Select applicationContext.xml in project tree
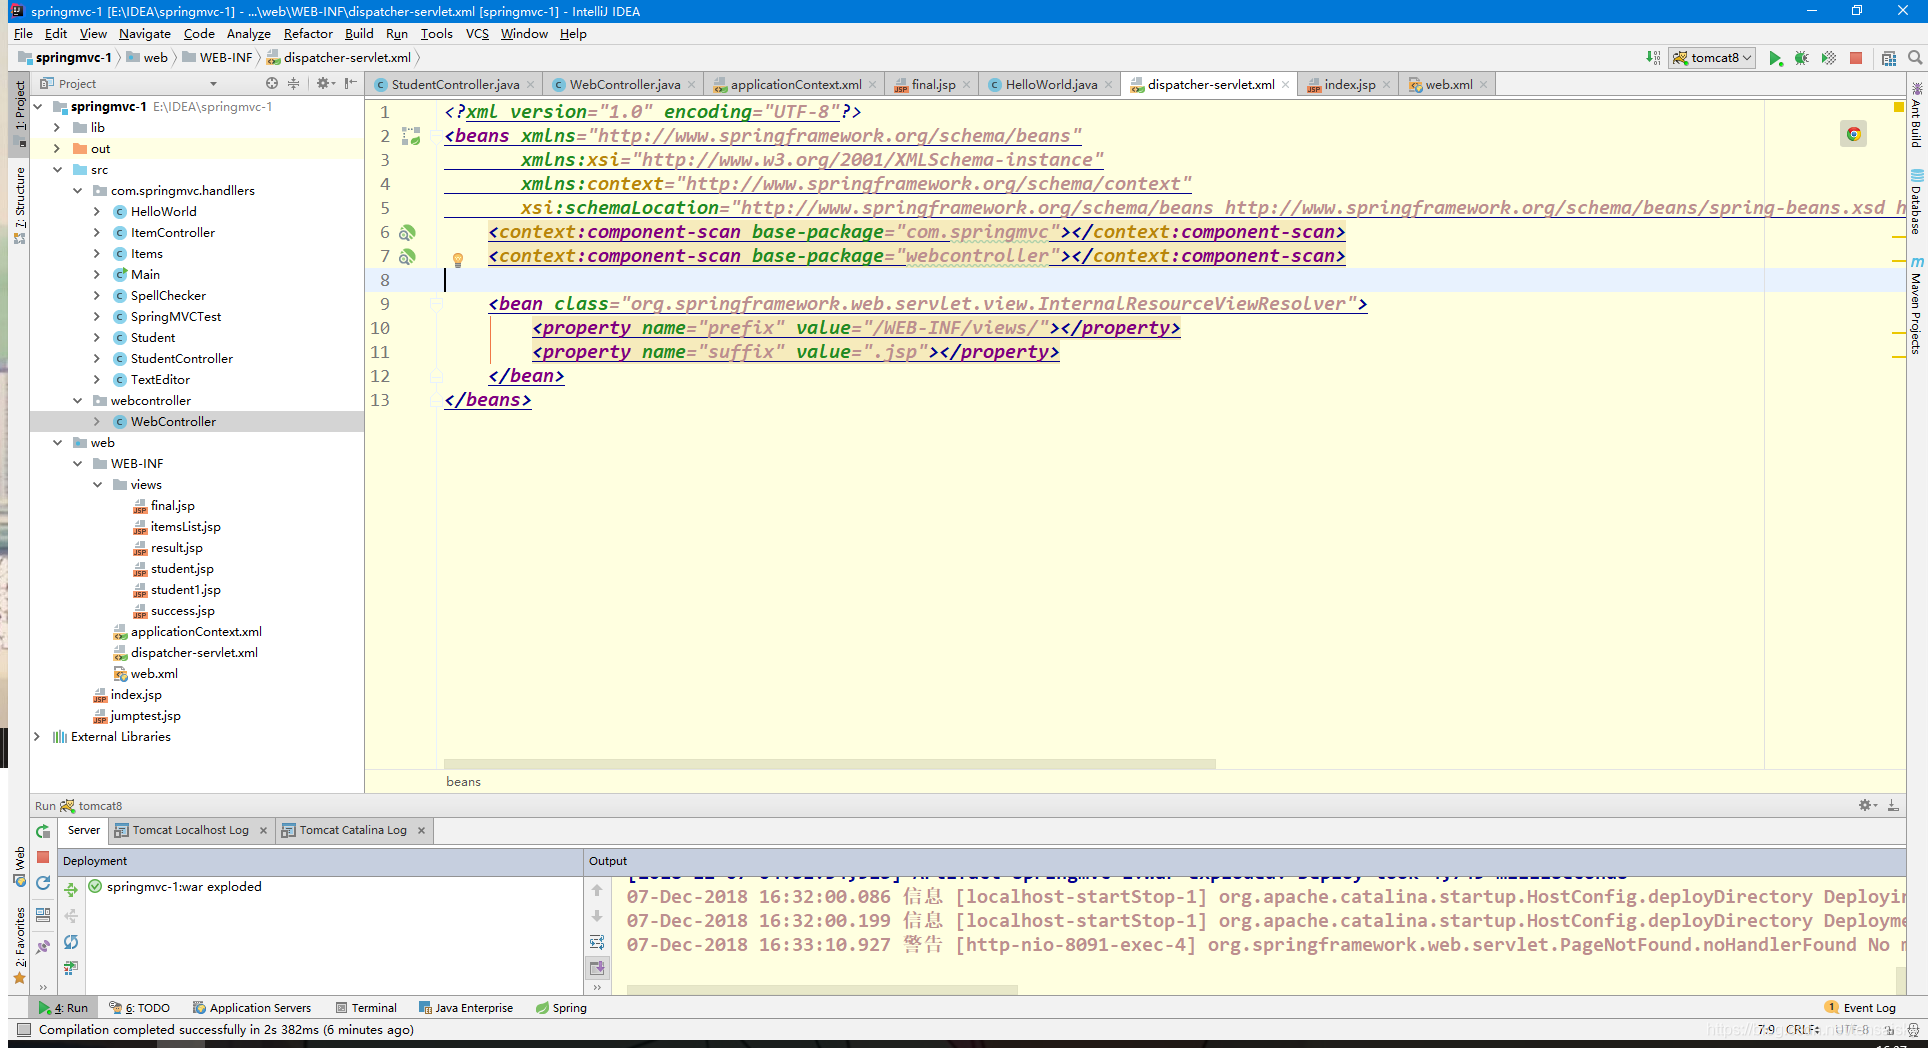The image size is (1928, 1048). pyautogui.click(x=196, y=631)
